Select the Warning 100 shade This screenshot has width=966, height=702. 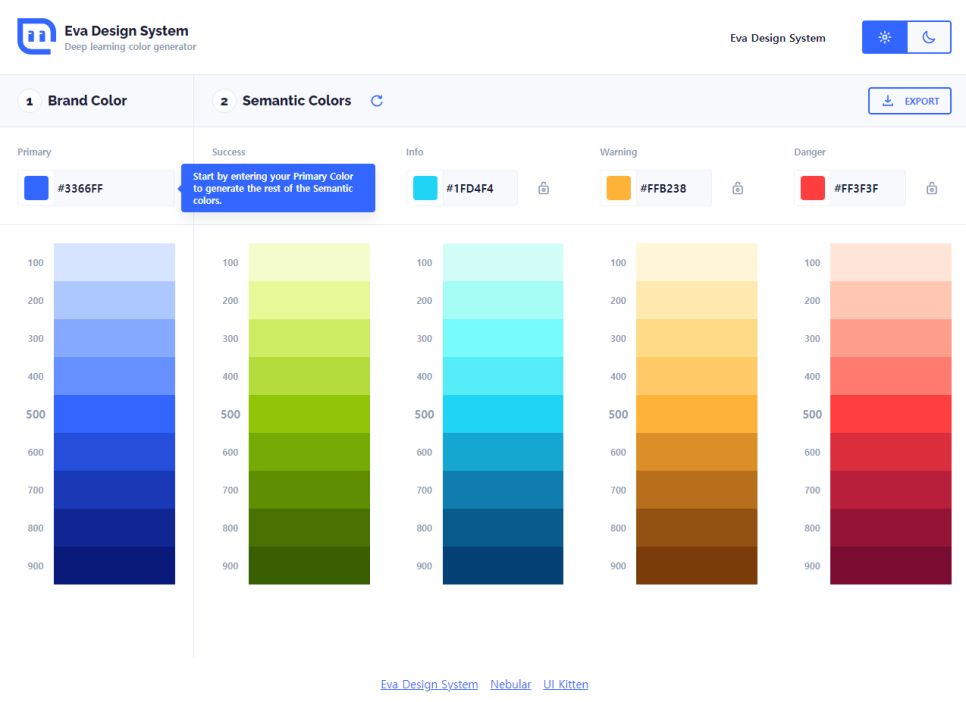coord(697,263)
